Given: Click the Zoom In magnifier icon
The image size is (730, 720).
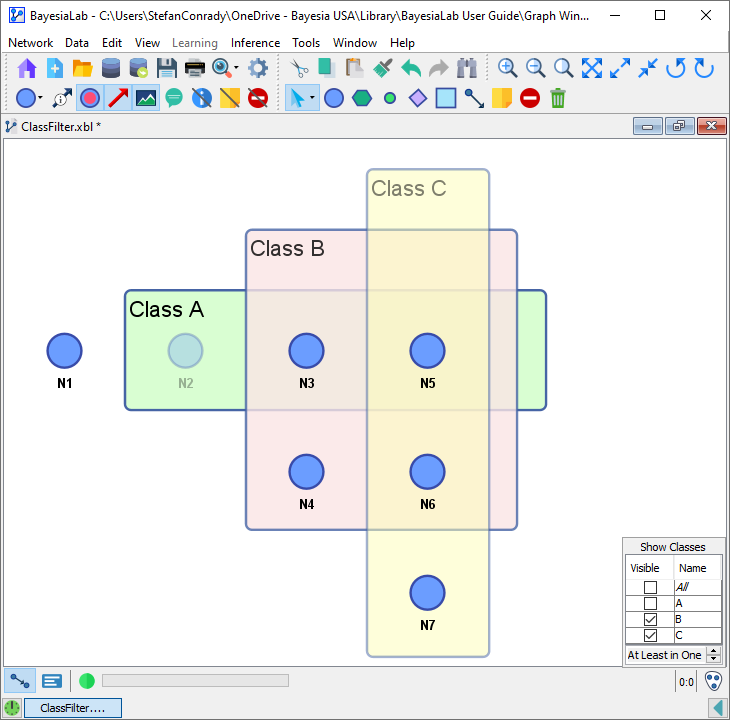Looking at the screenshot, I should (508, 68).
